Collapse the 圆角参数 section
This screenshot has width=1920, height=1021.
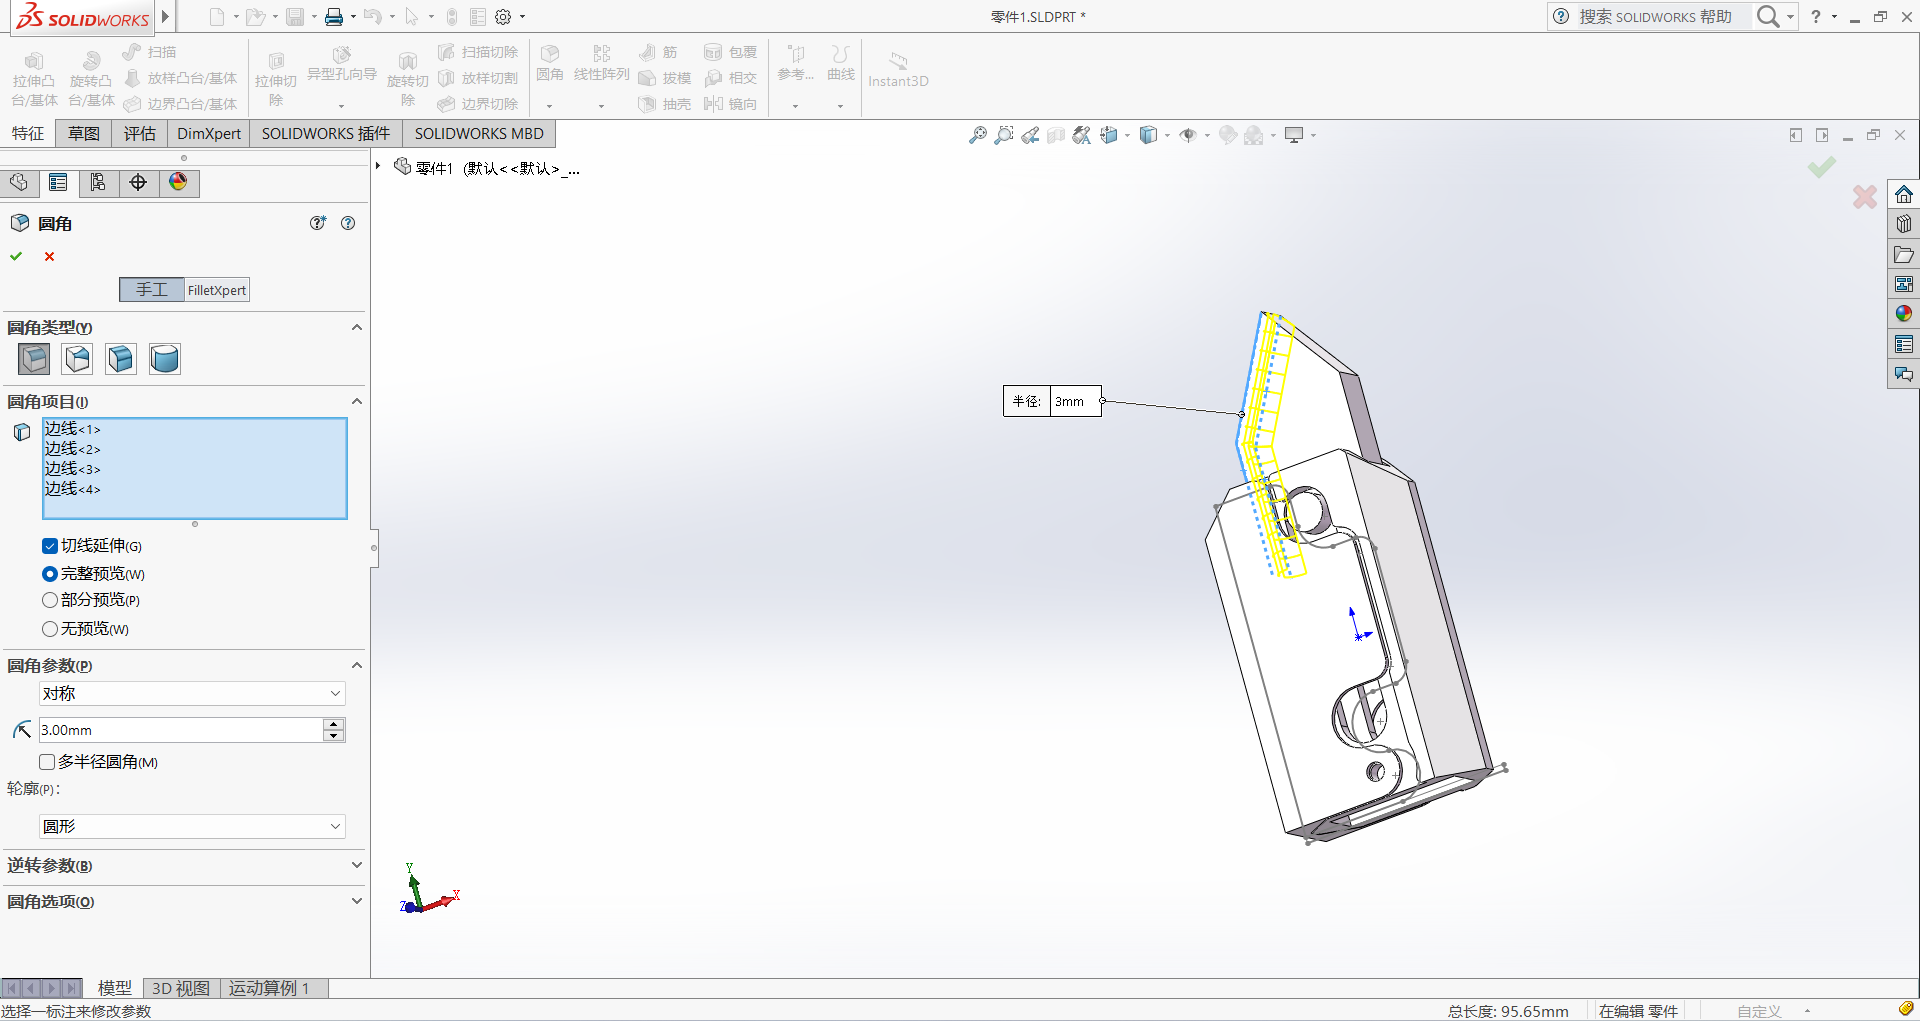coord(356,665)
